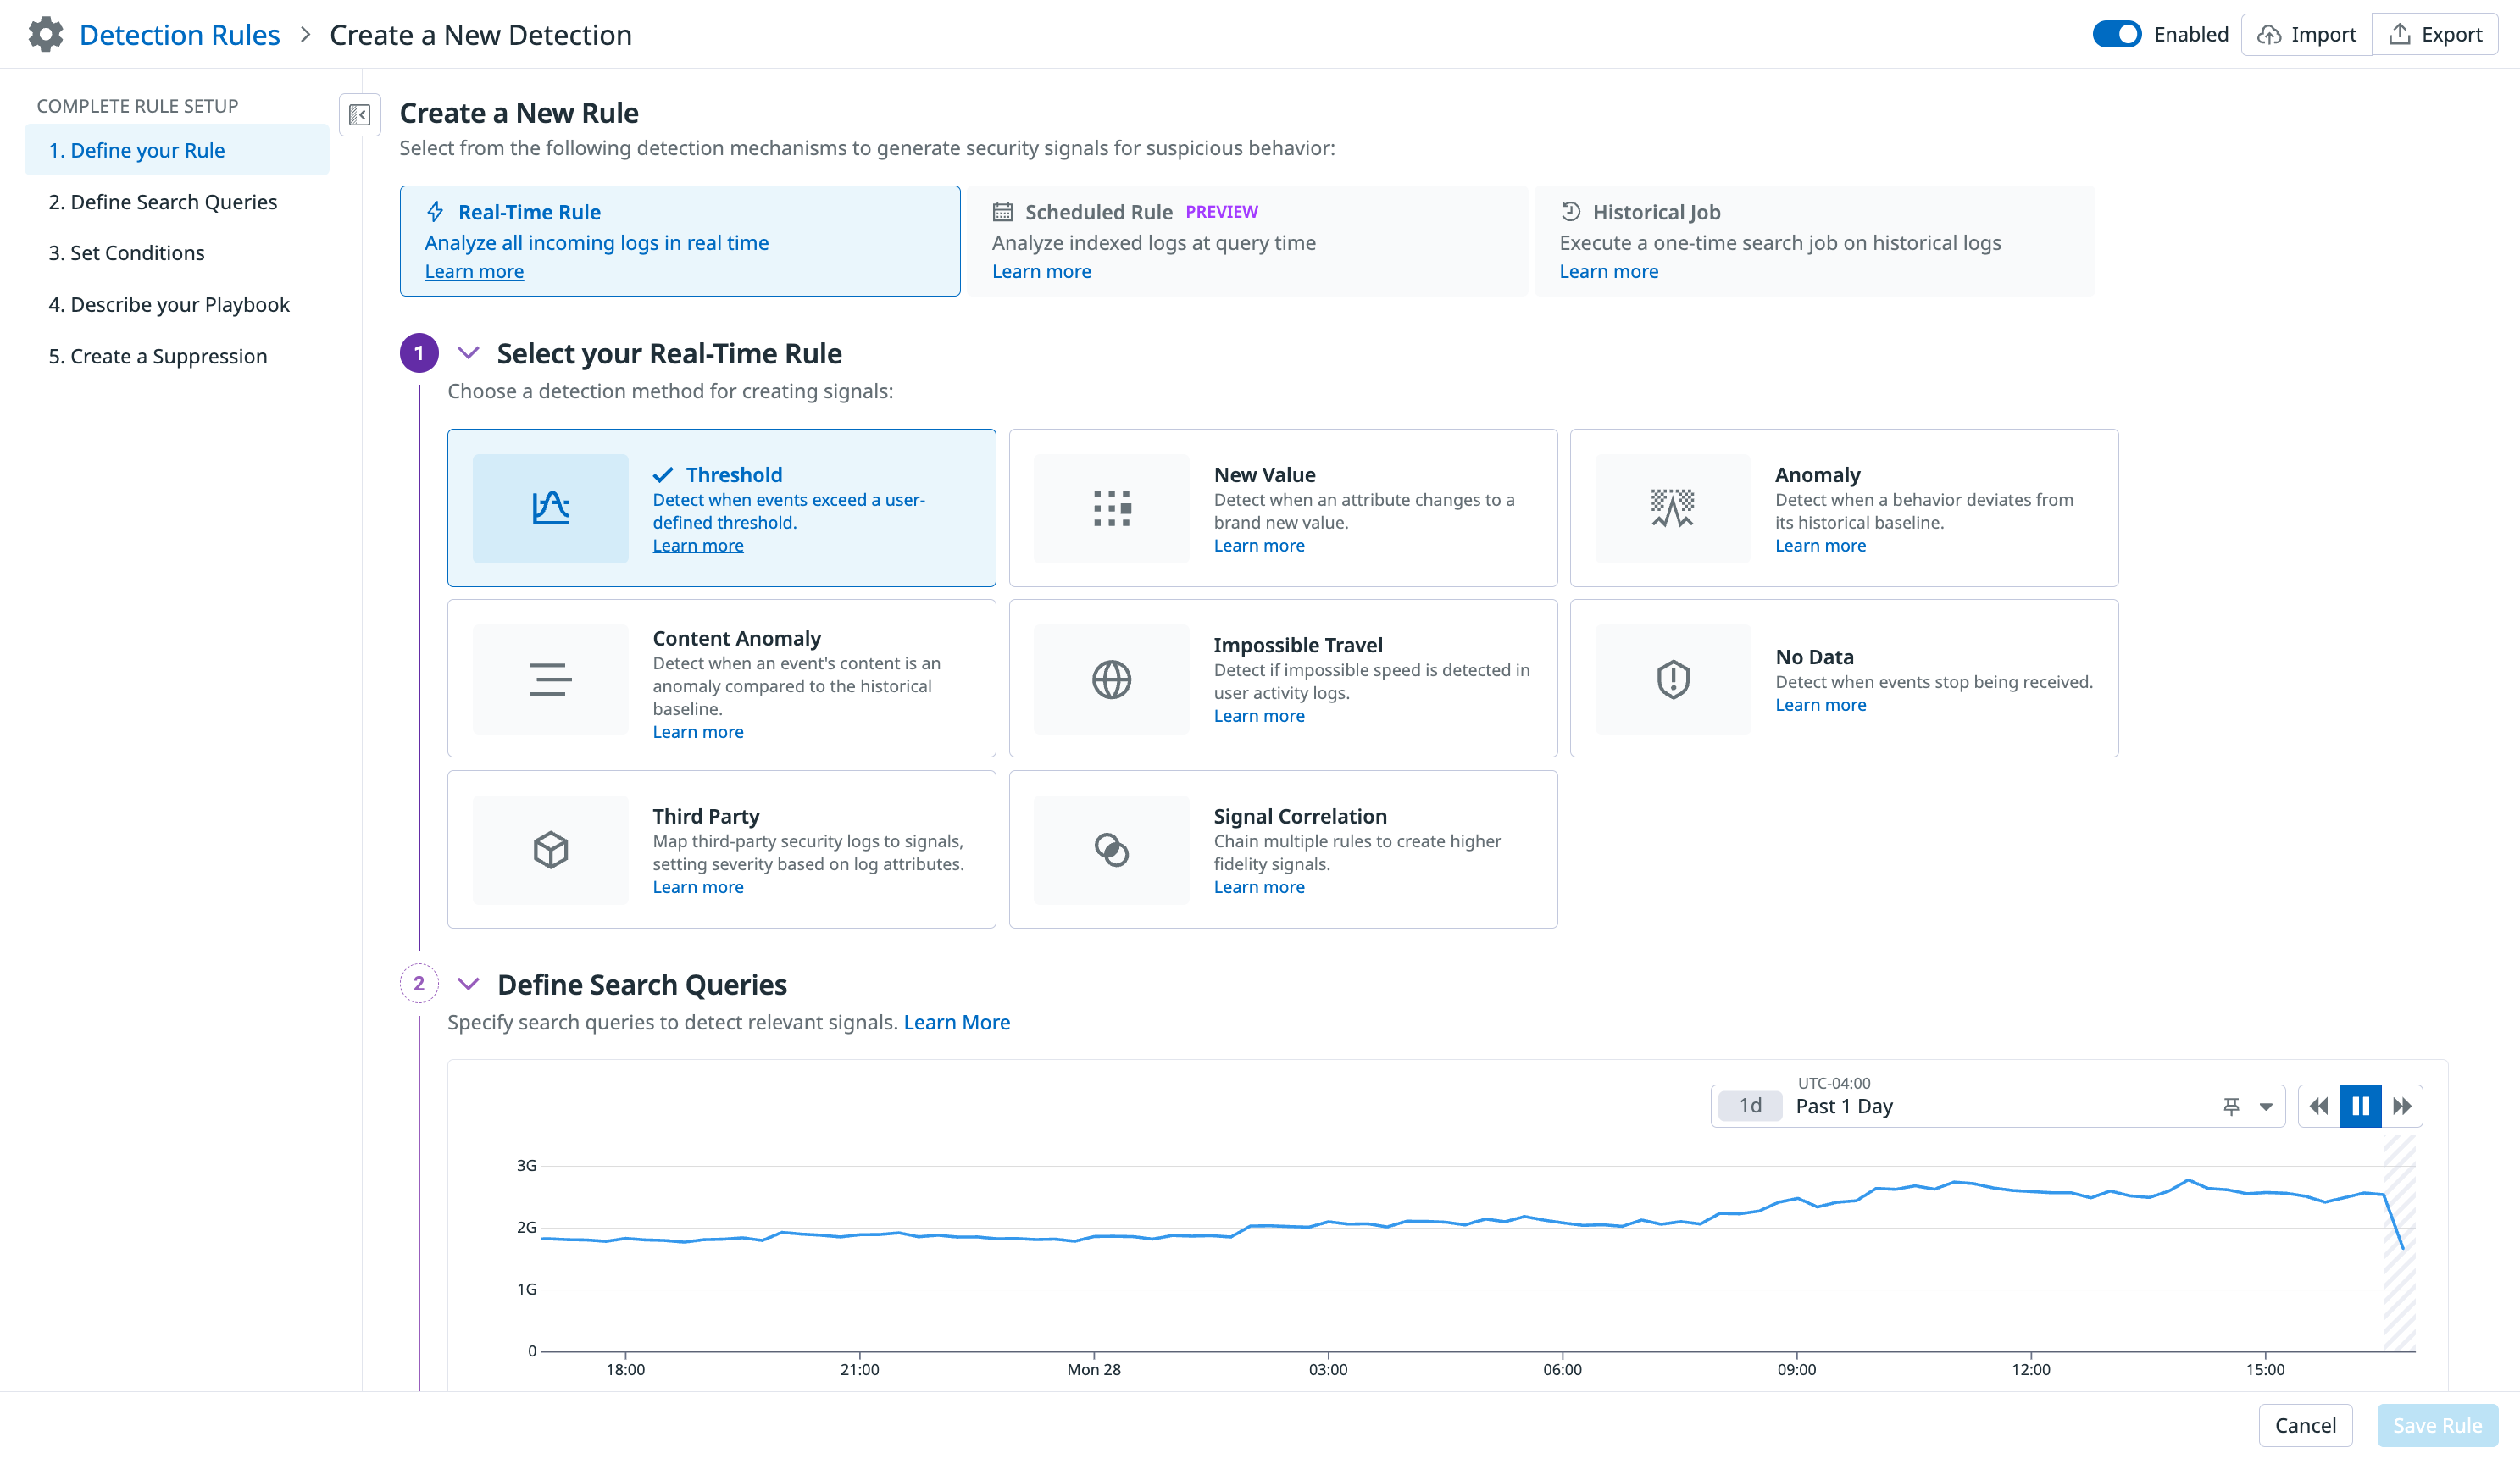Image resolution: width=2520 pixels, height=1459 pixels.
Task: Click the Third Party cube icon
Action: pos(550,850)
